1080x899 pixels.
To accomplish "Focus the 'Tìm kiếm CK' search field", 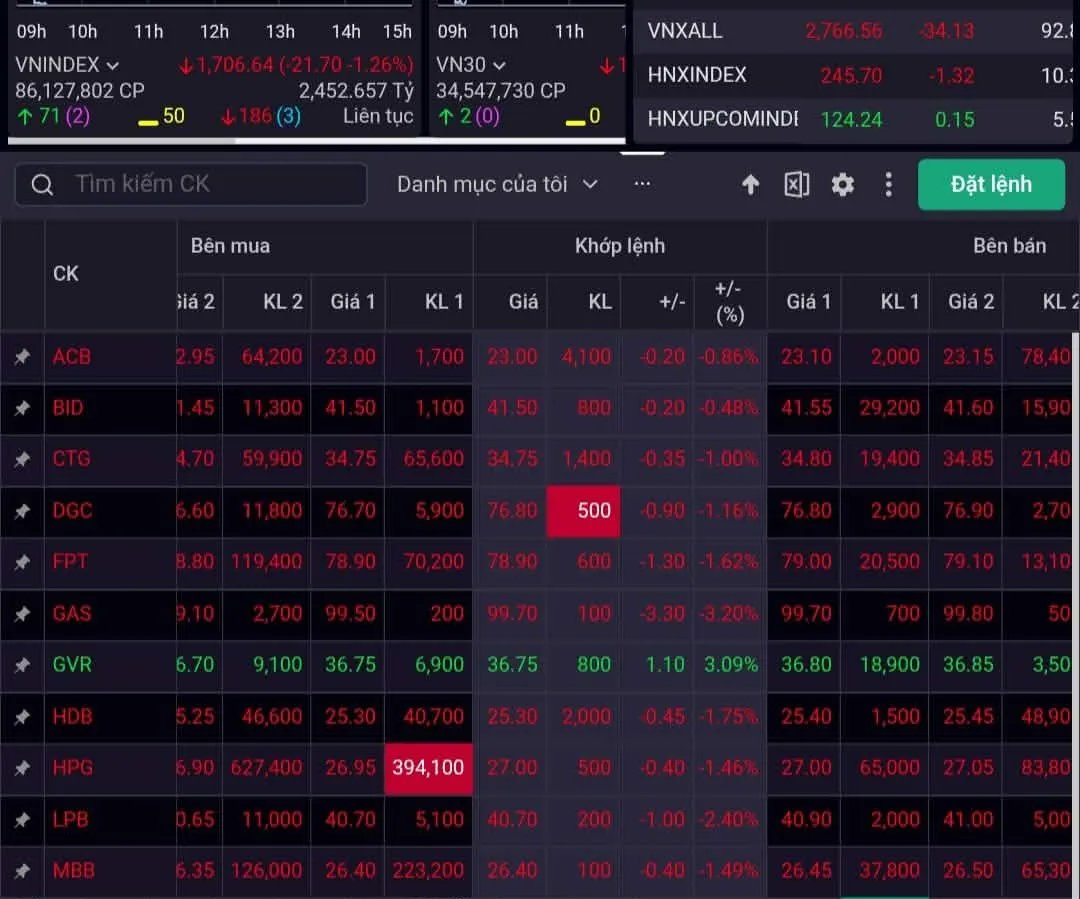I will pos(210,184).
